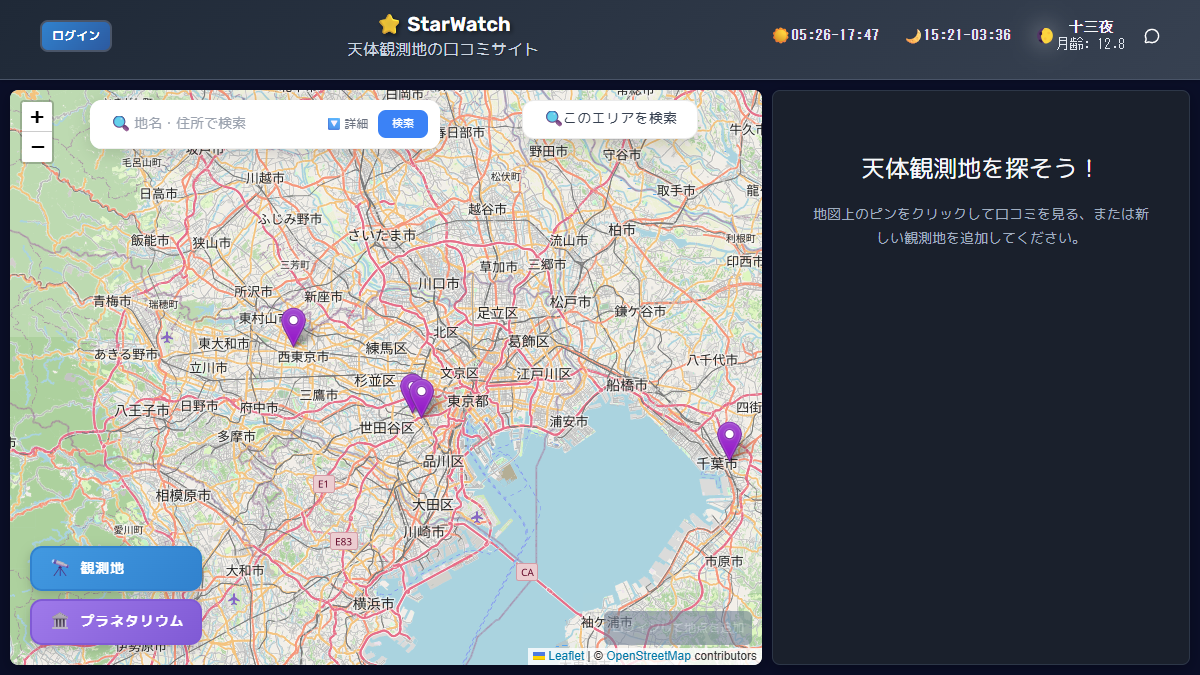
Task: Search this area via このエリアを検索
Action: (608, 119)
